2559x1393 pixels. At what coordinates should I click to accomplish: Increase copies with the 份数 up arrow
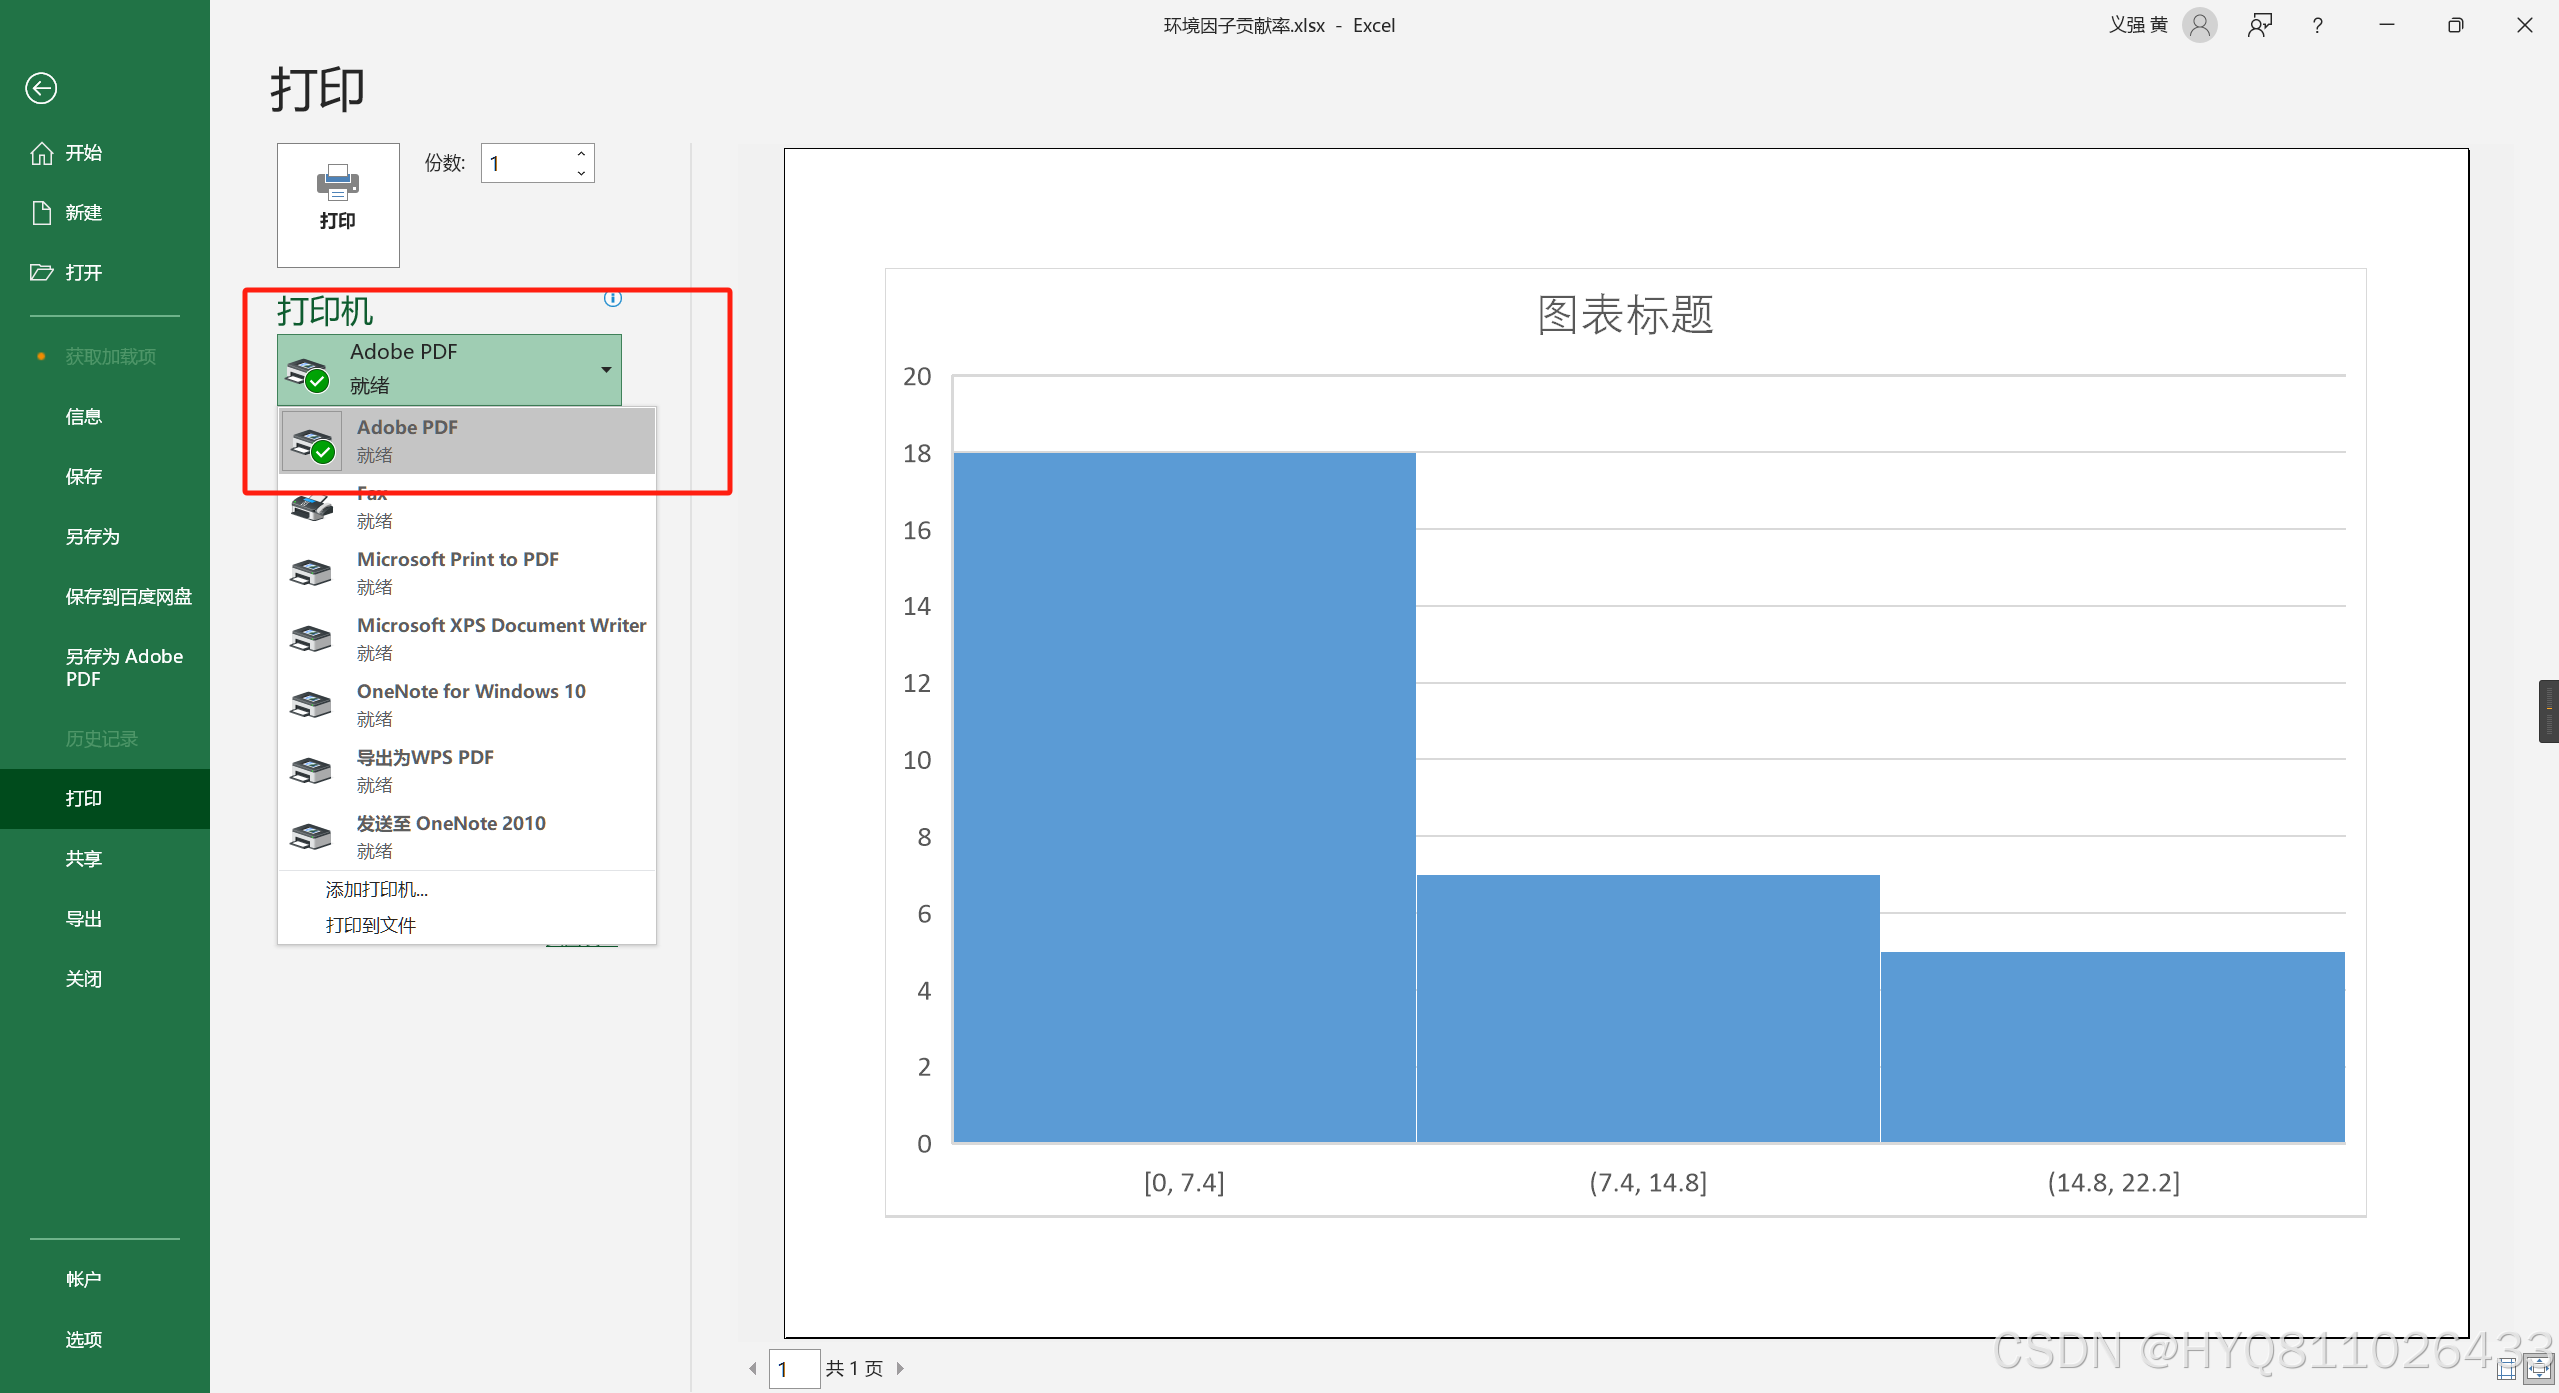tap(581, 154)
